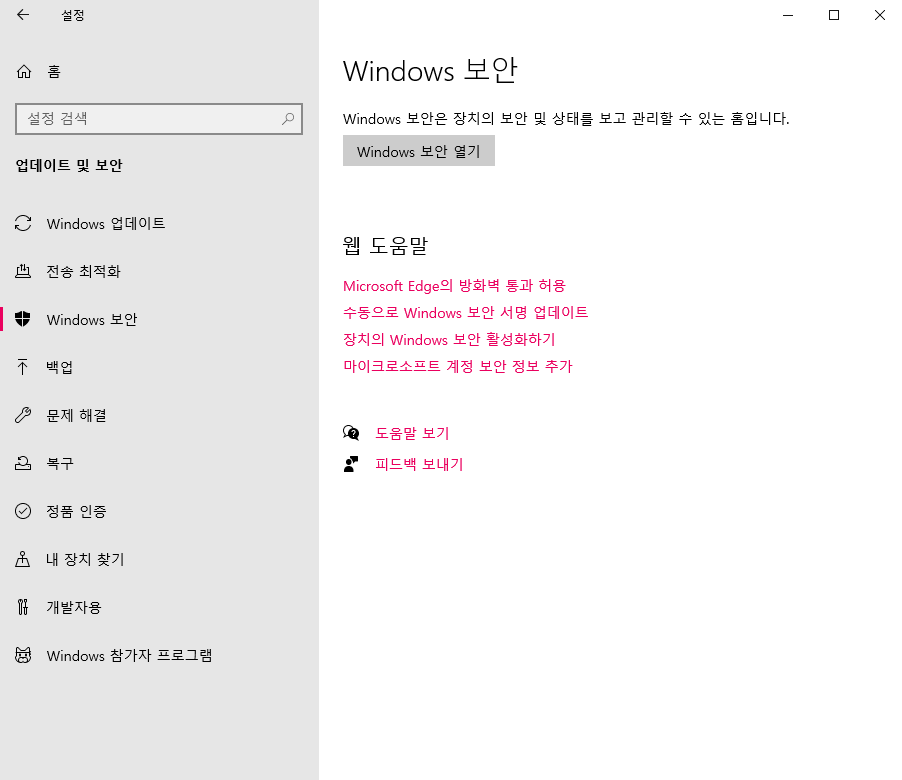Click the home icon in sidebar

click(x=24, y=71)
